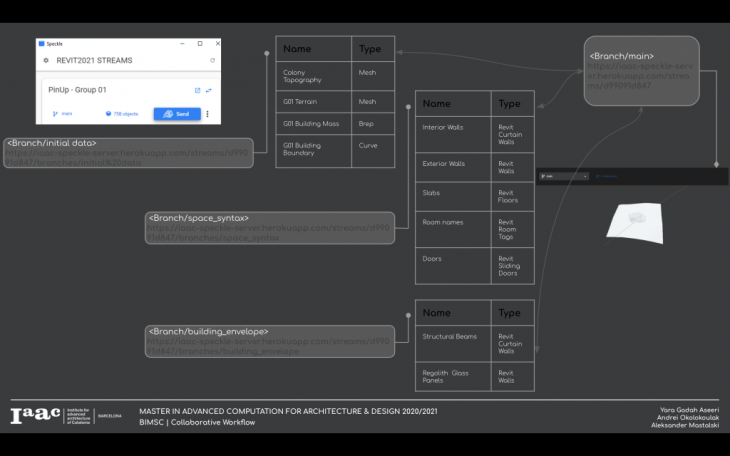730x456 pixels.
Task: Click the refresh streams icon
Action: (212, 60)
